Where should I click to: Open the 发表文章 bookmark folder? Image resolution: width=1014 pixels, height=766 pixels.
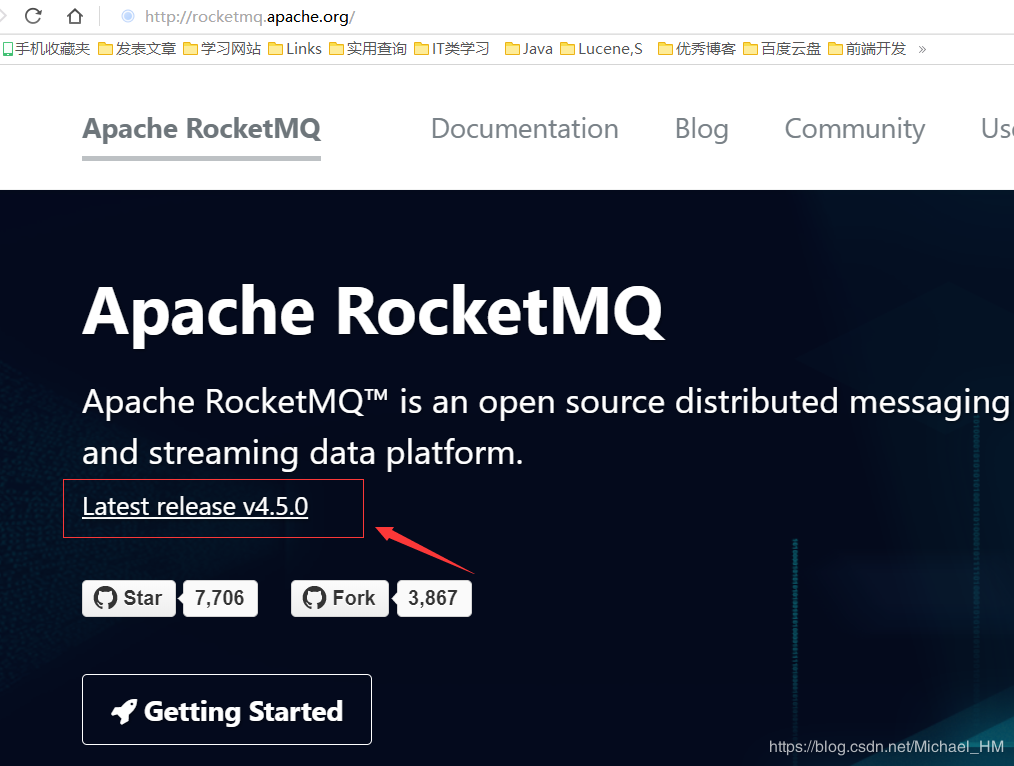tap(137, 49)
